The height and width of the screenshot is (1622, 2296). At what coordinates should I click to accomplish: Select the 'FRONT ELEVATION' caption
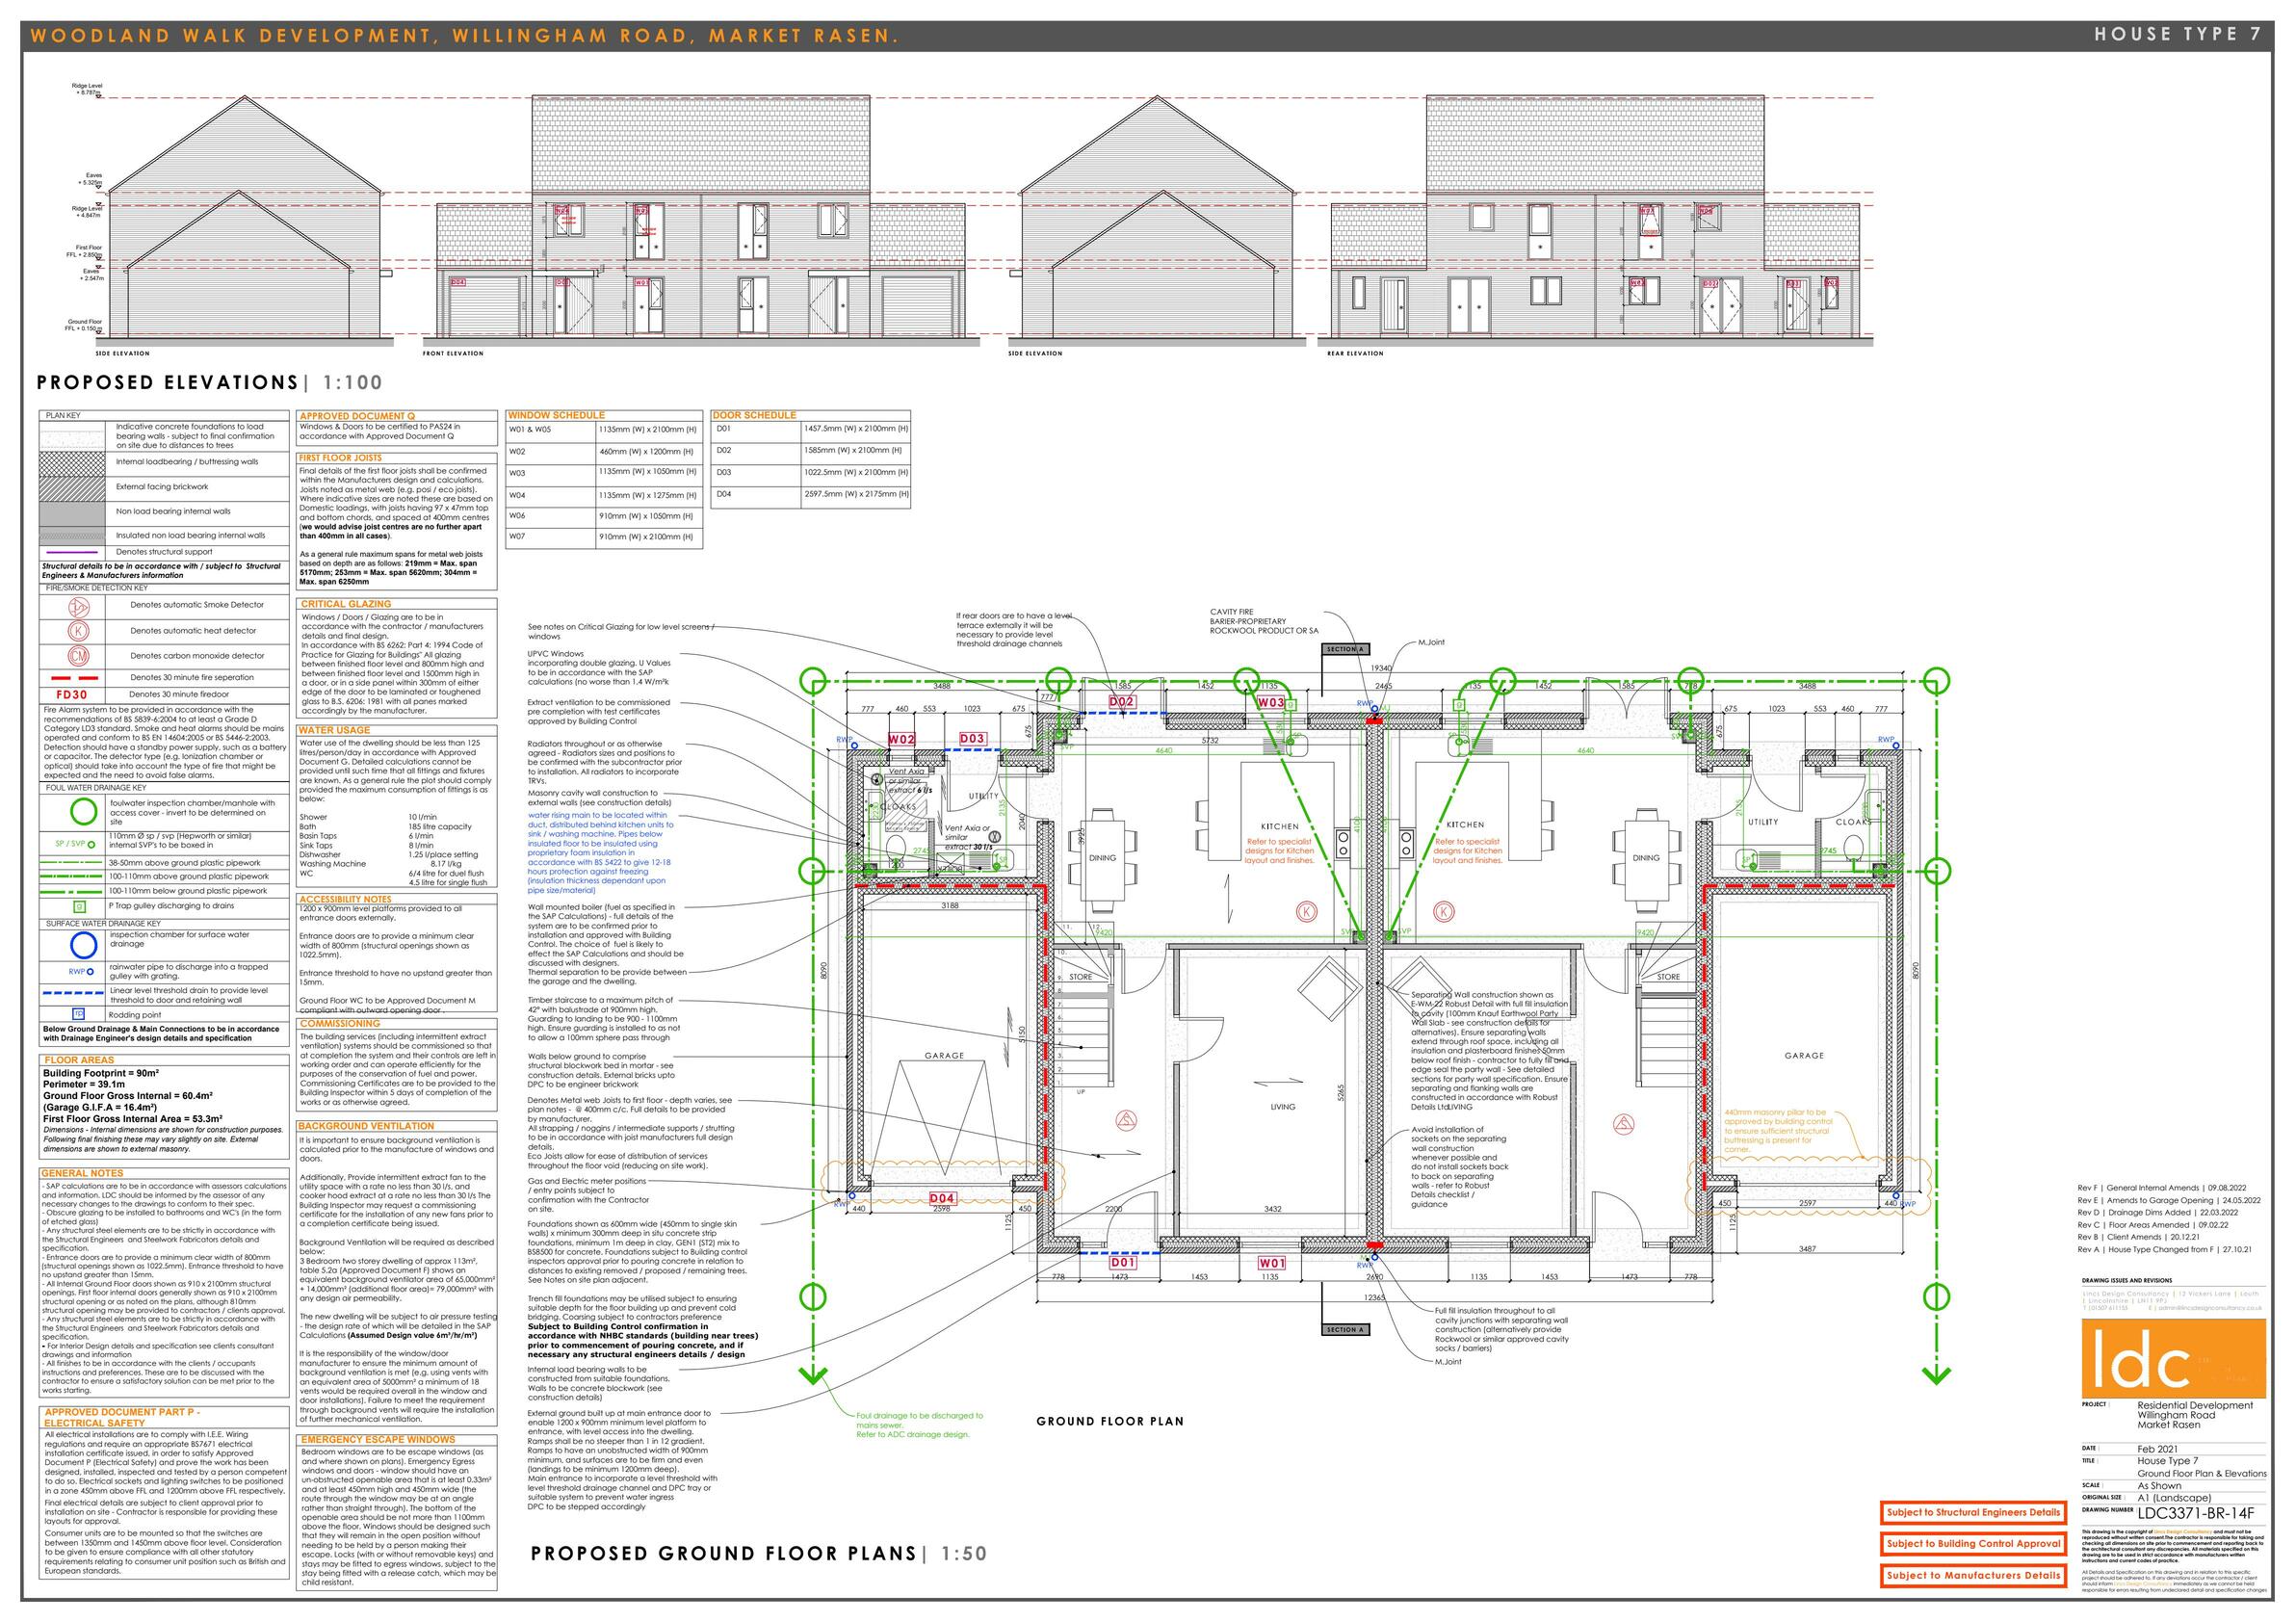(452, 353)
